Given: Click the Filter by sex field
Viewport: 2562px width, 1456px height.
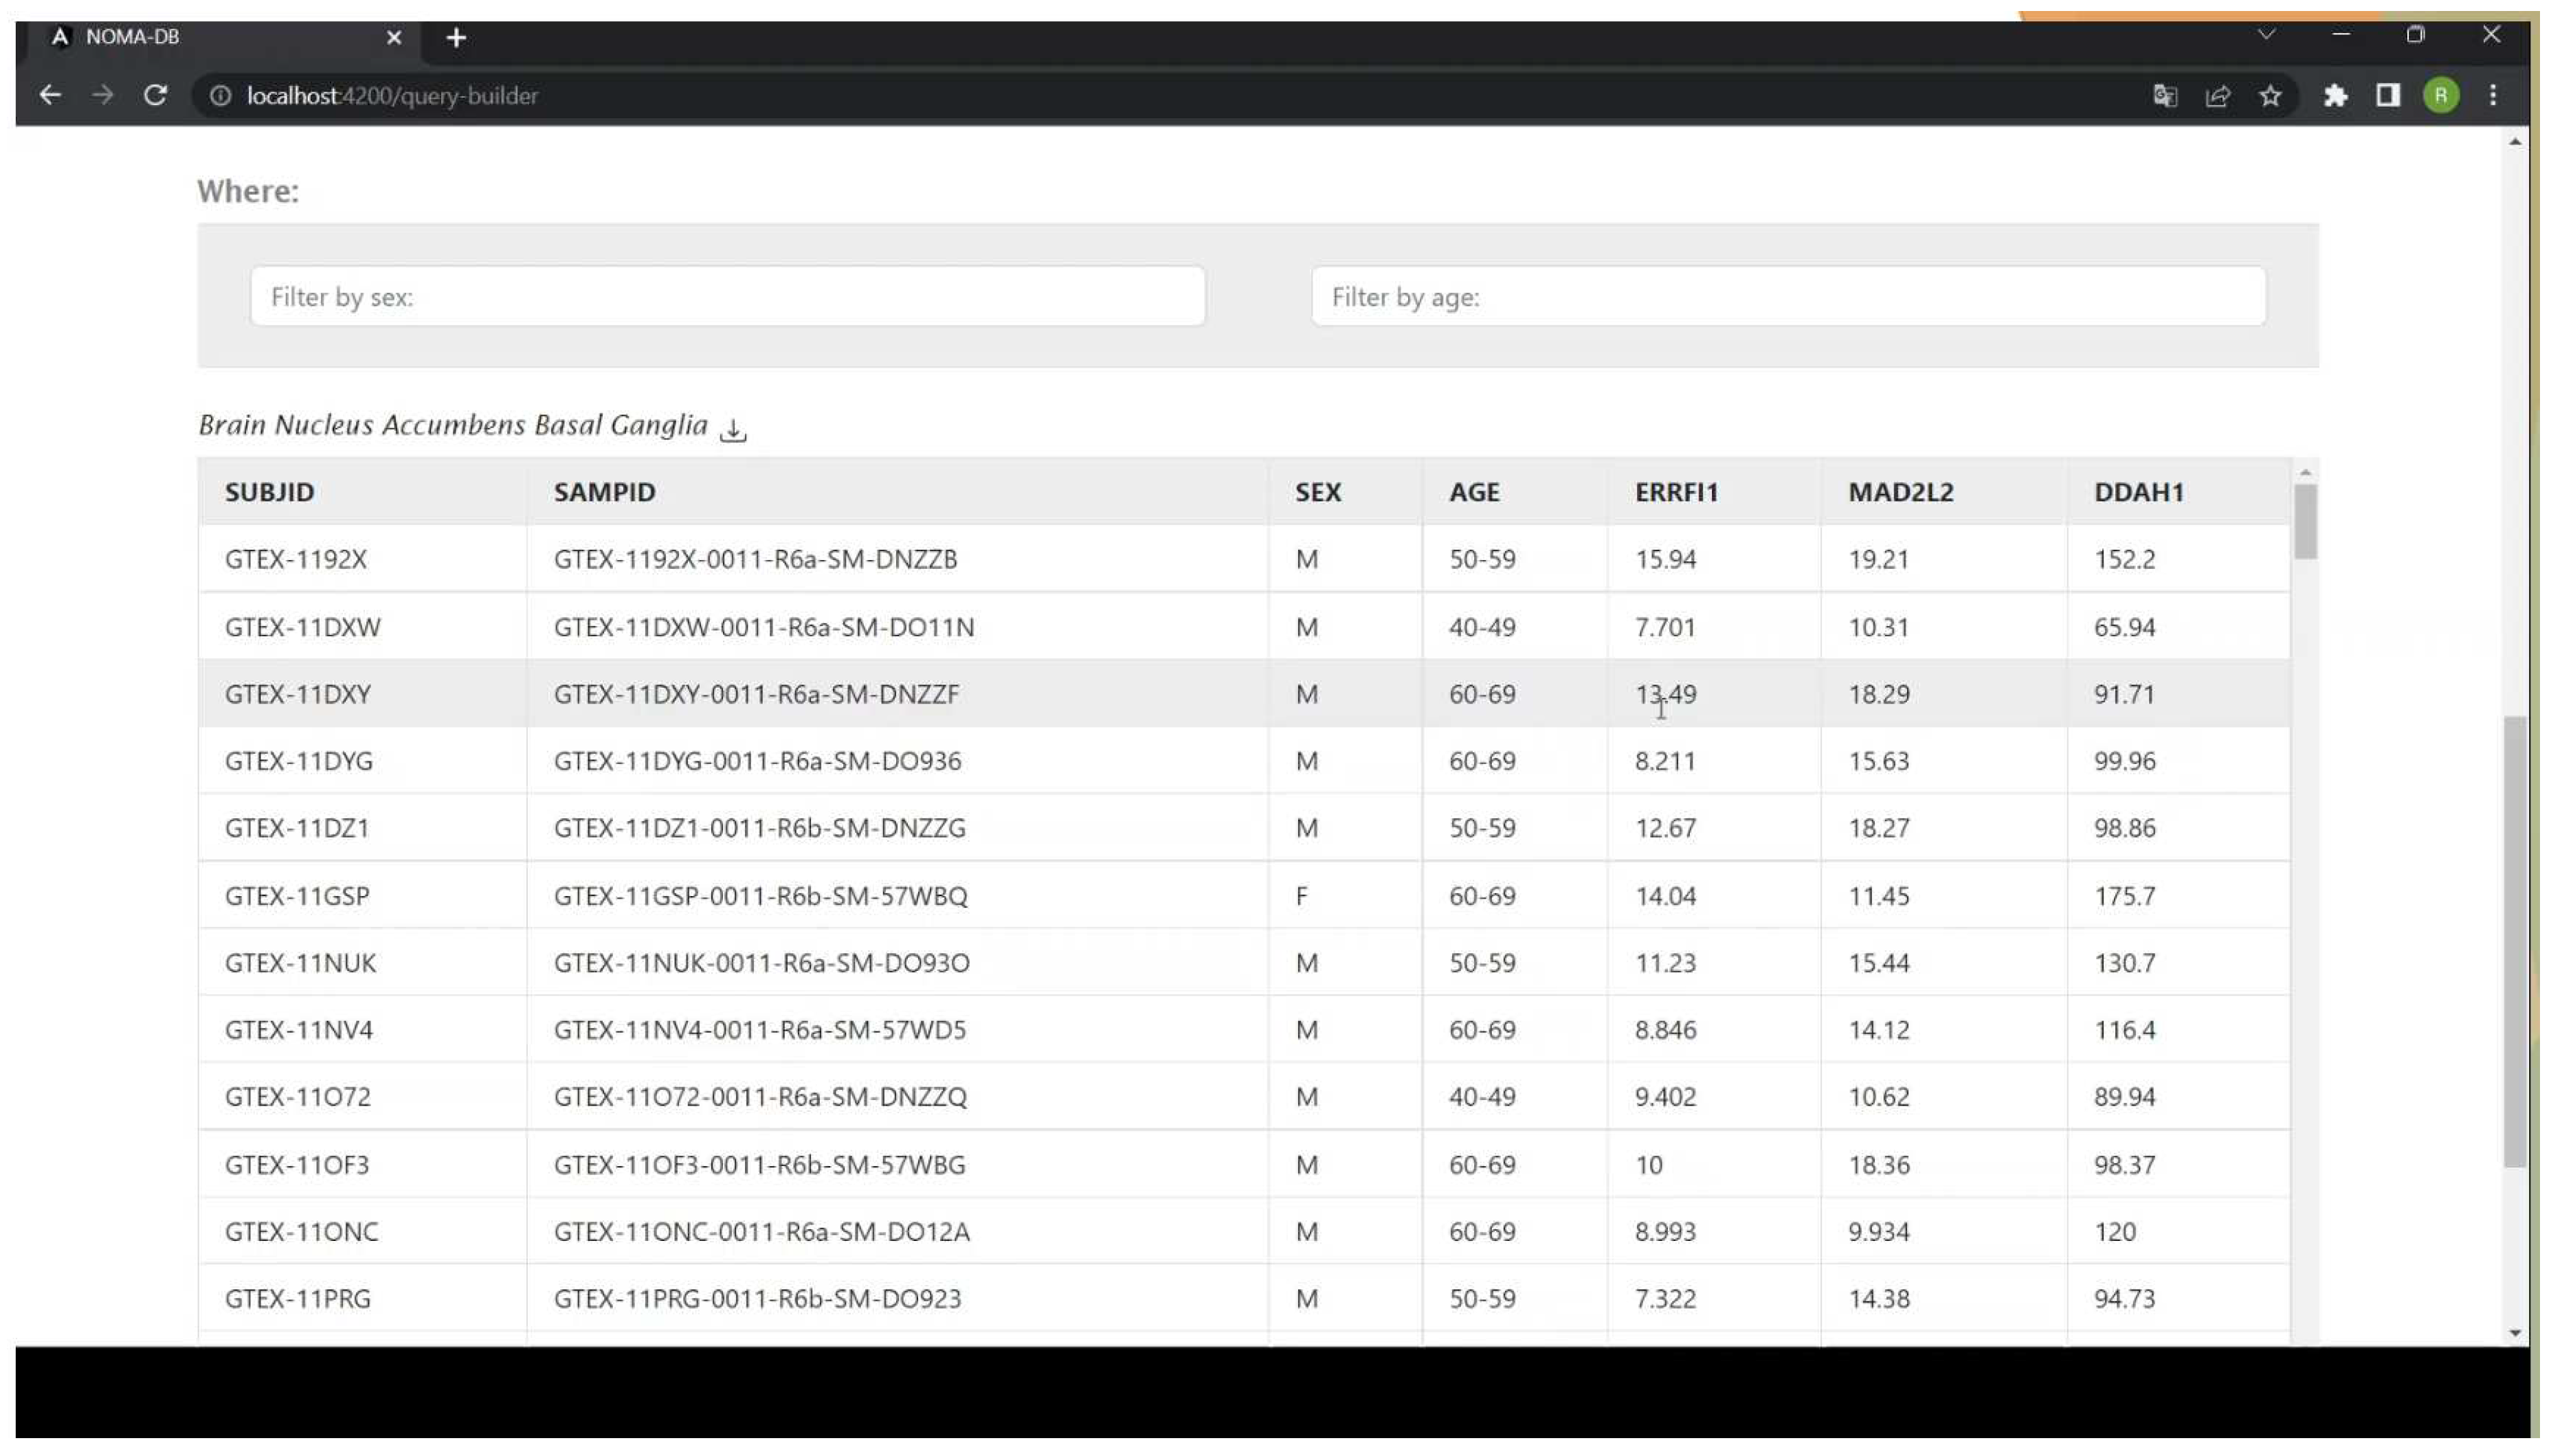Looking at the screenshot, I should [x=727, y=297].
